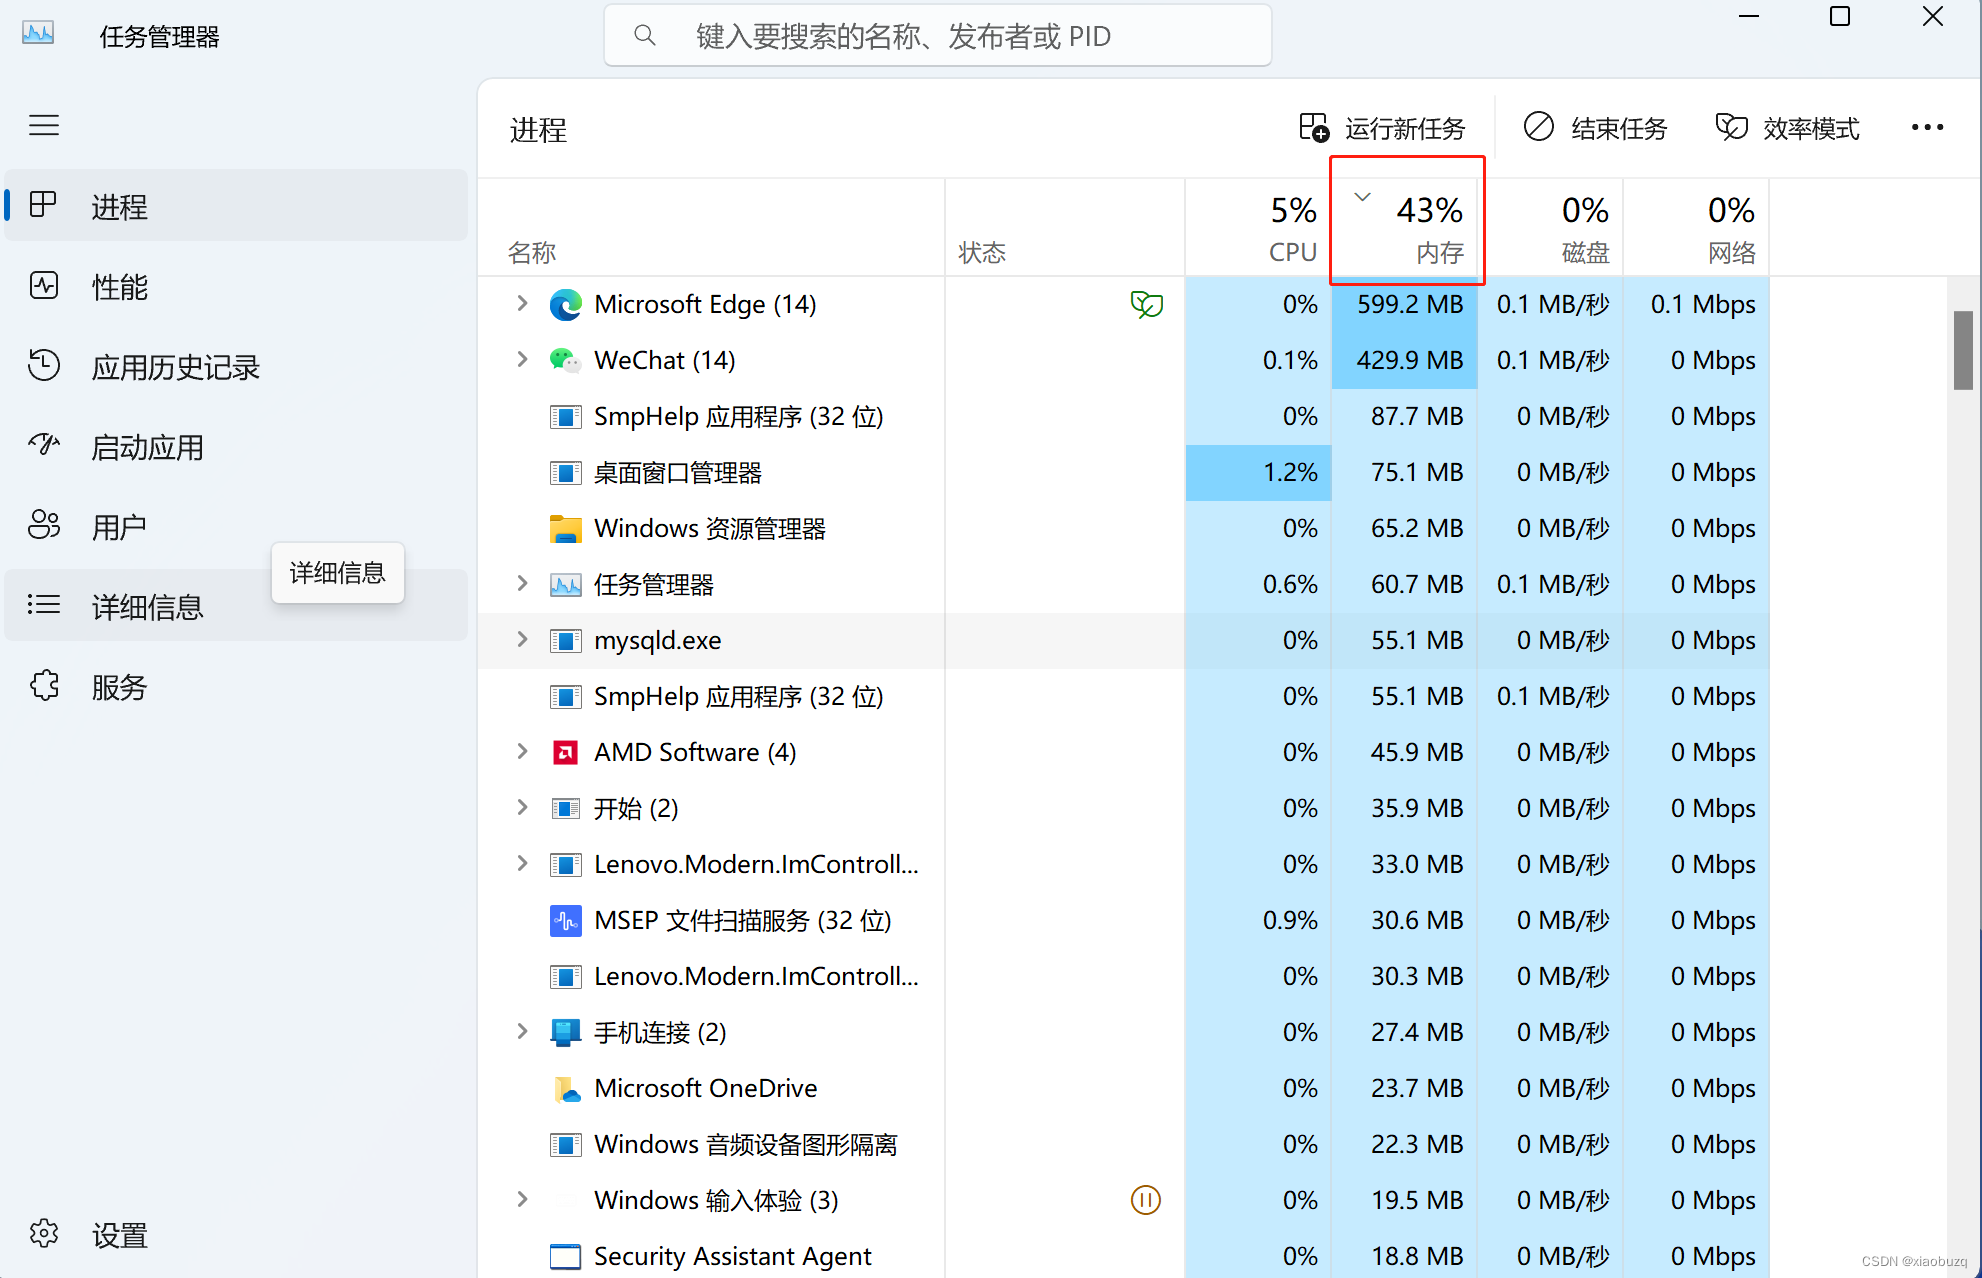Open the hamburger navigation menu
This screenshot has width=1982, height=1278.
pyautogui.click(x=44, y=125)
